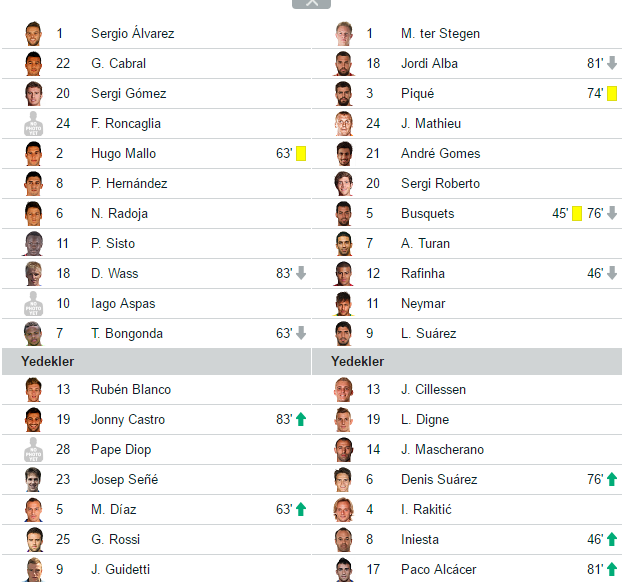Click Jordi Alba's substituted-off arrow
The width and height of the screenshot is (635, 582).
(x=612, y=64)
